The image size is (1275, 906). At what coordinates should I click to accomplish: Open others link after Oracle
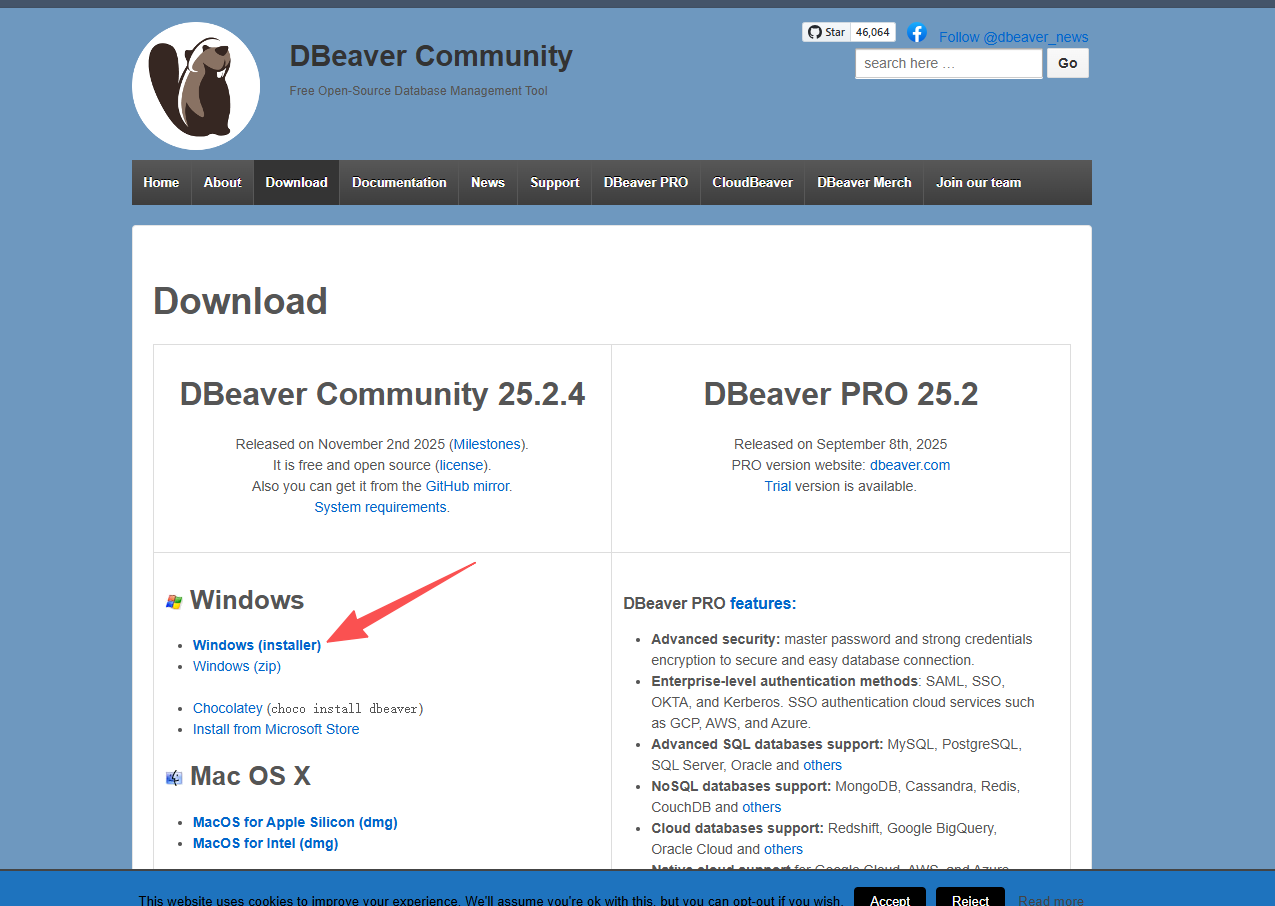click(822, 765)
